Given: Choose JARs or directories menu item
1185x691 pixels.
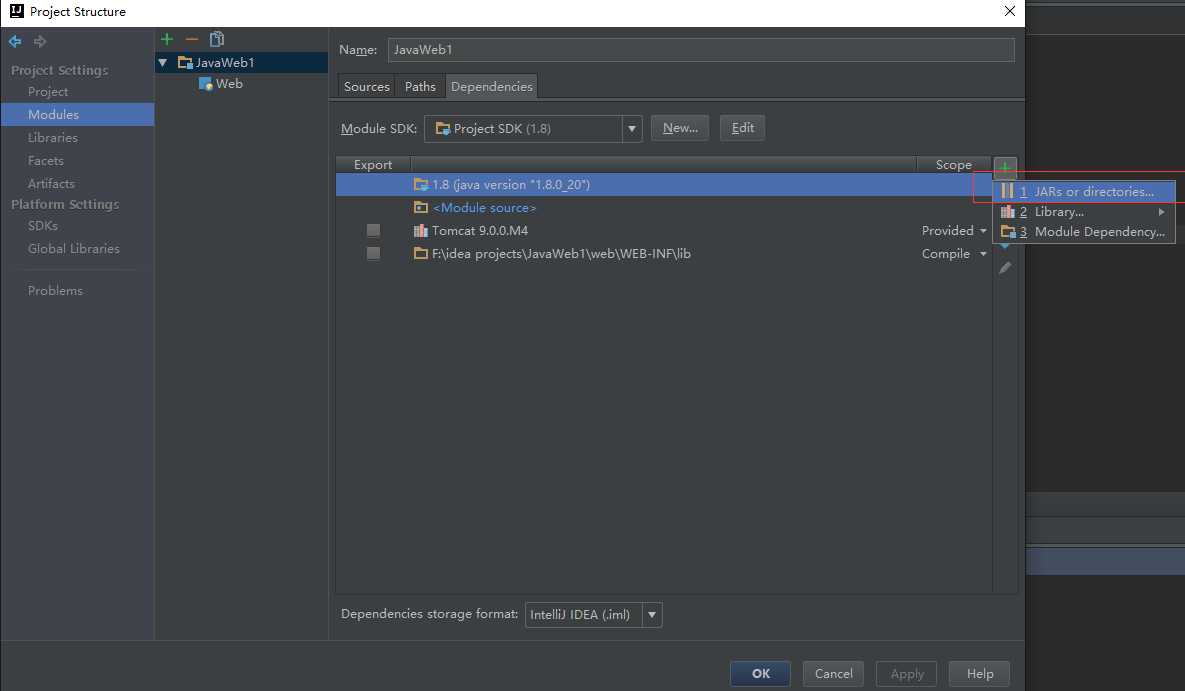Looking at the screenshot, I should [x=1084, y=191].
